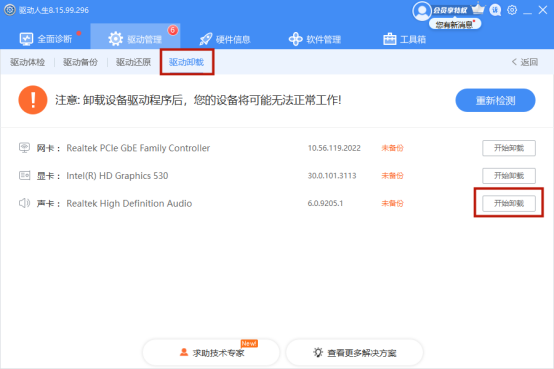
Task: Switch to the 全面诊断 tab
Action: [46, 39]
